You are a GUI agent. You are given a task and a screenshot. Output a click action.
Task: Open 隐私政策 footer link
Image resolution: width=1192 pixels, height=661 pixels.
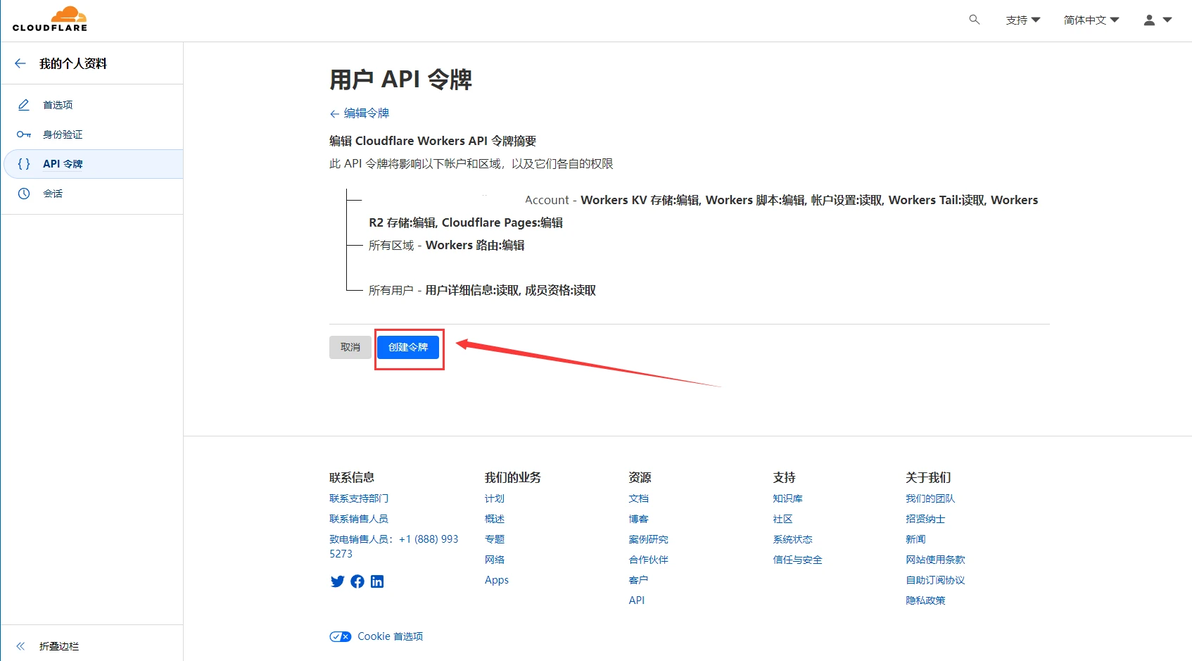[x=925, y=600]
